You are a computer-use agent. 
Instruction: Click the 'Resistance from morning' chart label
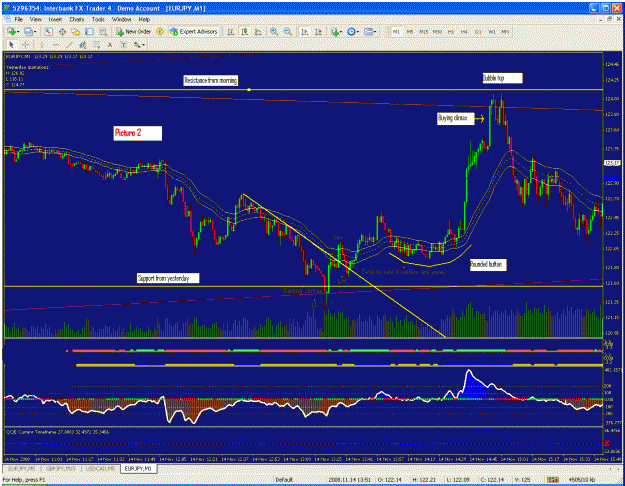pyautogui.click(x=211, y=81)
